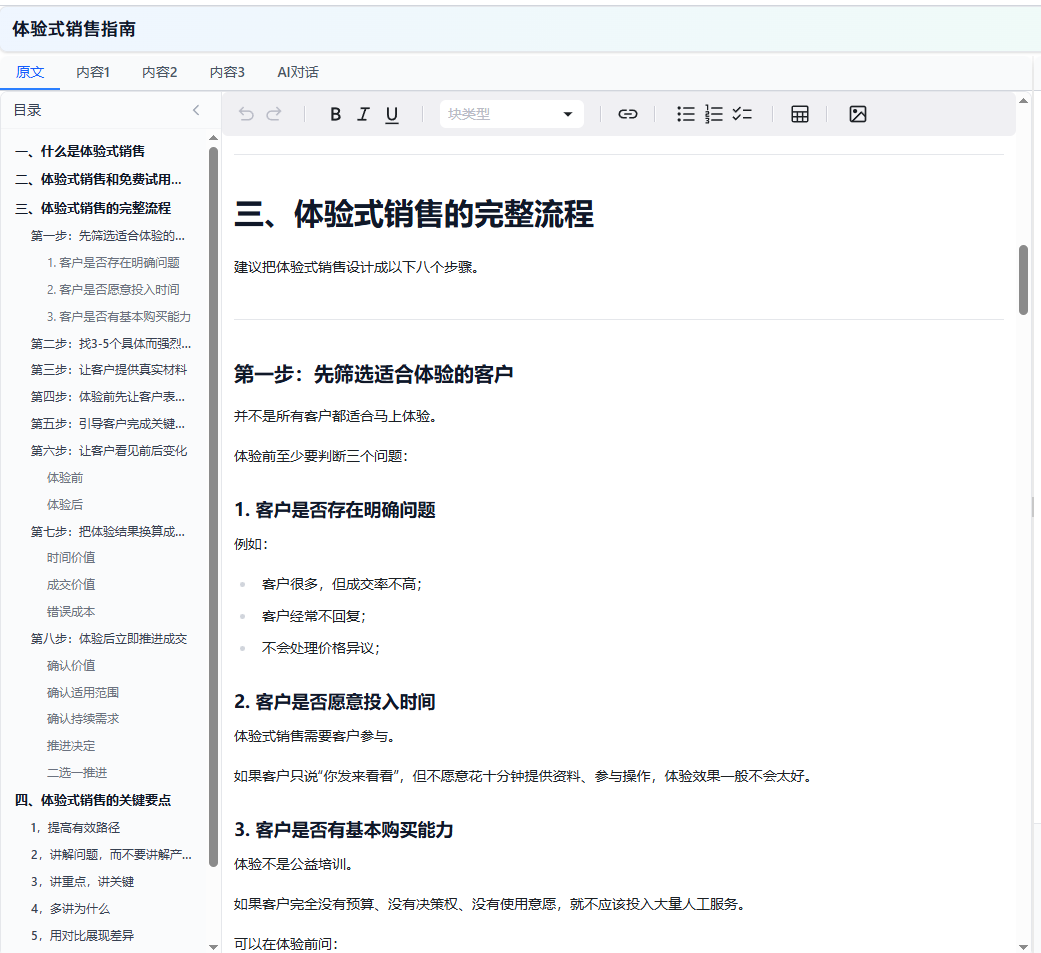Go to 二、体验式销售和免费试用 in outline
Viewport: 1041px width, 953px height.
point(98,180)
